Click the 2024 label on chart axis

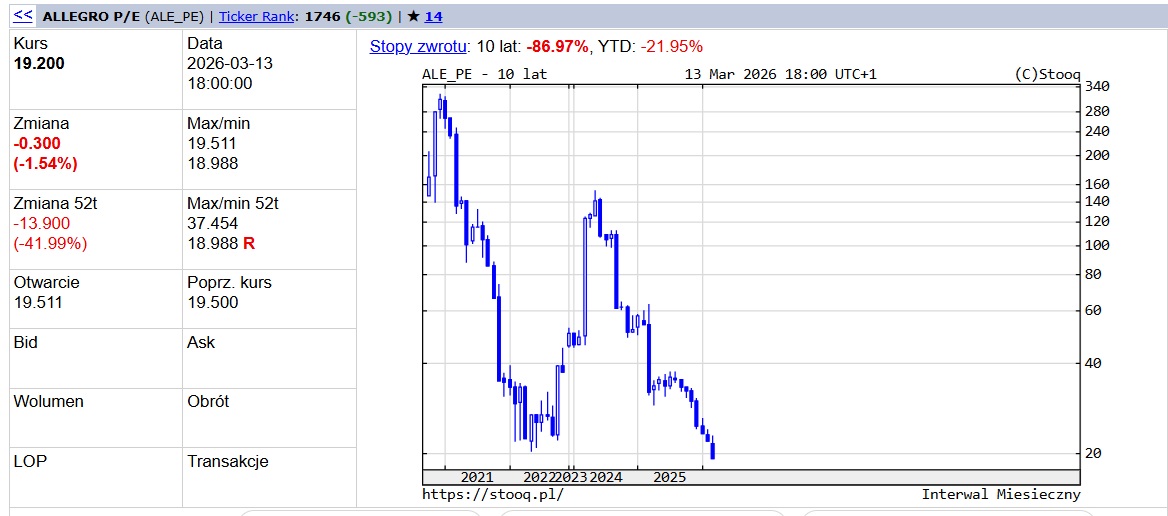(x=606, y=477)
